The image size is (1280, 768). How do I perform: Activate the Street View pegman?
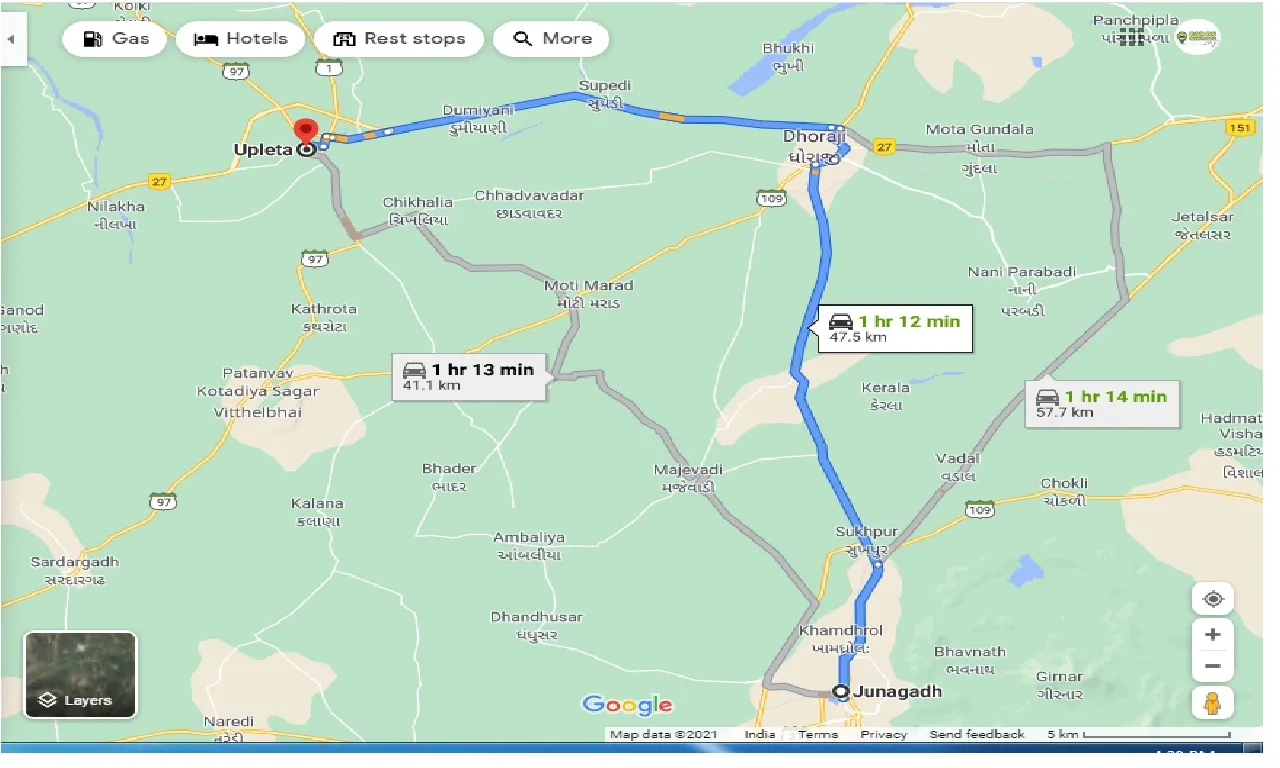point(1213,703)
